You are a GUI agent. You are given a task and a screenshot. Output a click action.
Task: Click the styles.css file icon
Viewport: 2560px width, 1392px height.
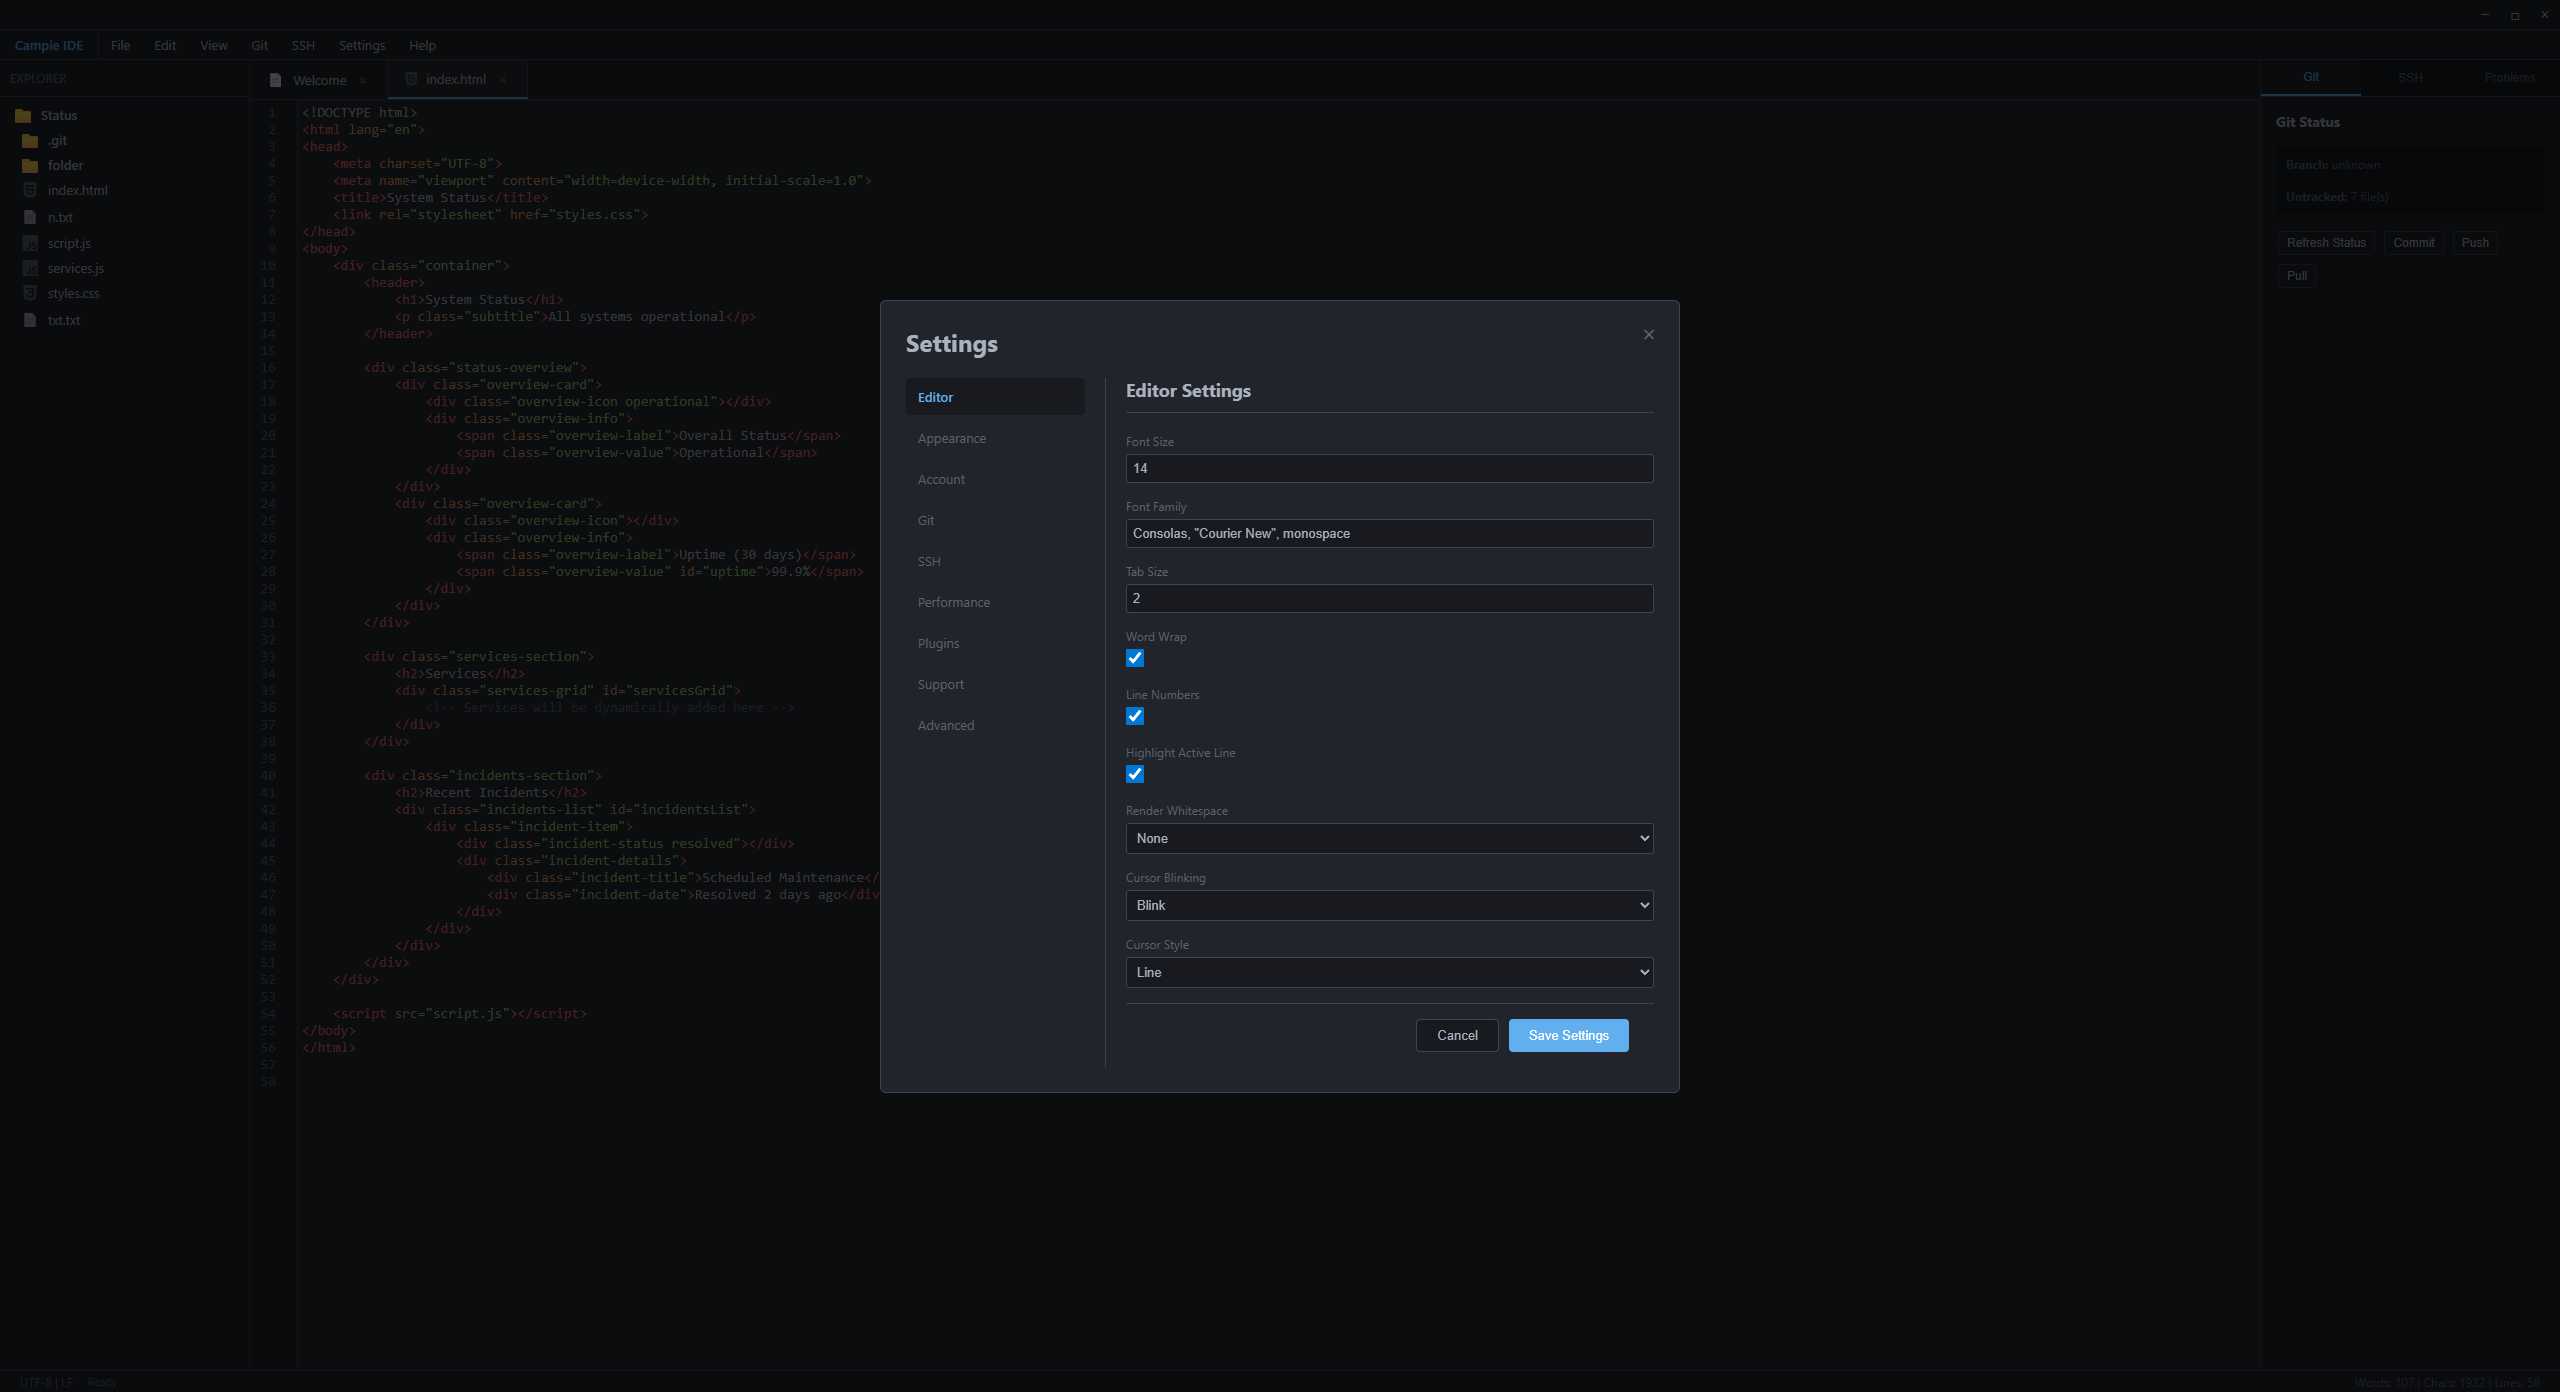coord(30,293)
